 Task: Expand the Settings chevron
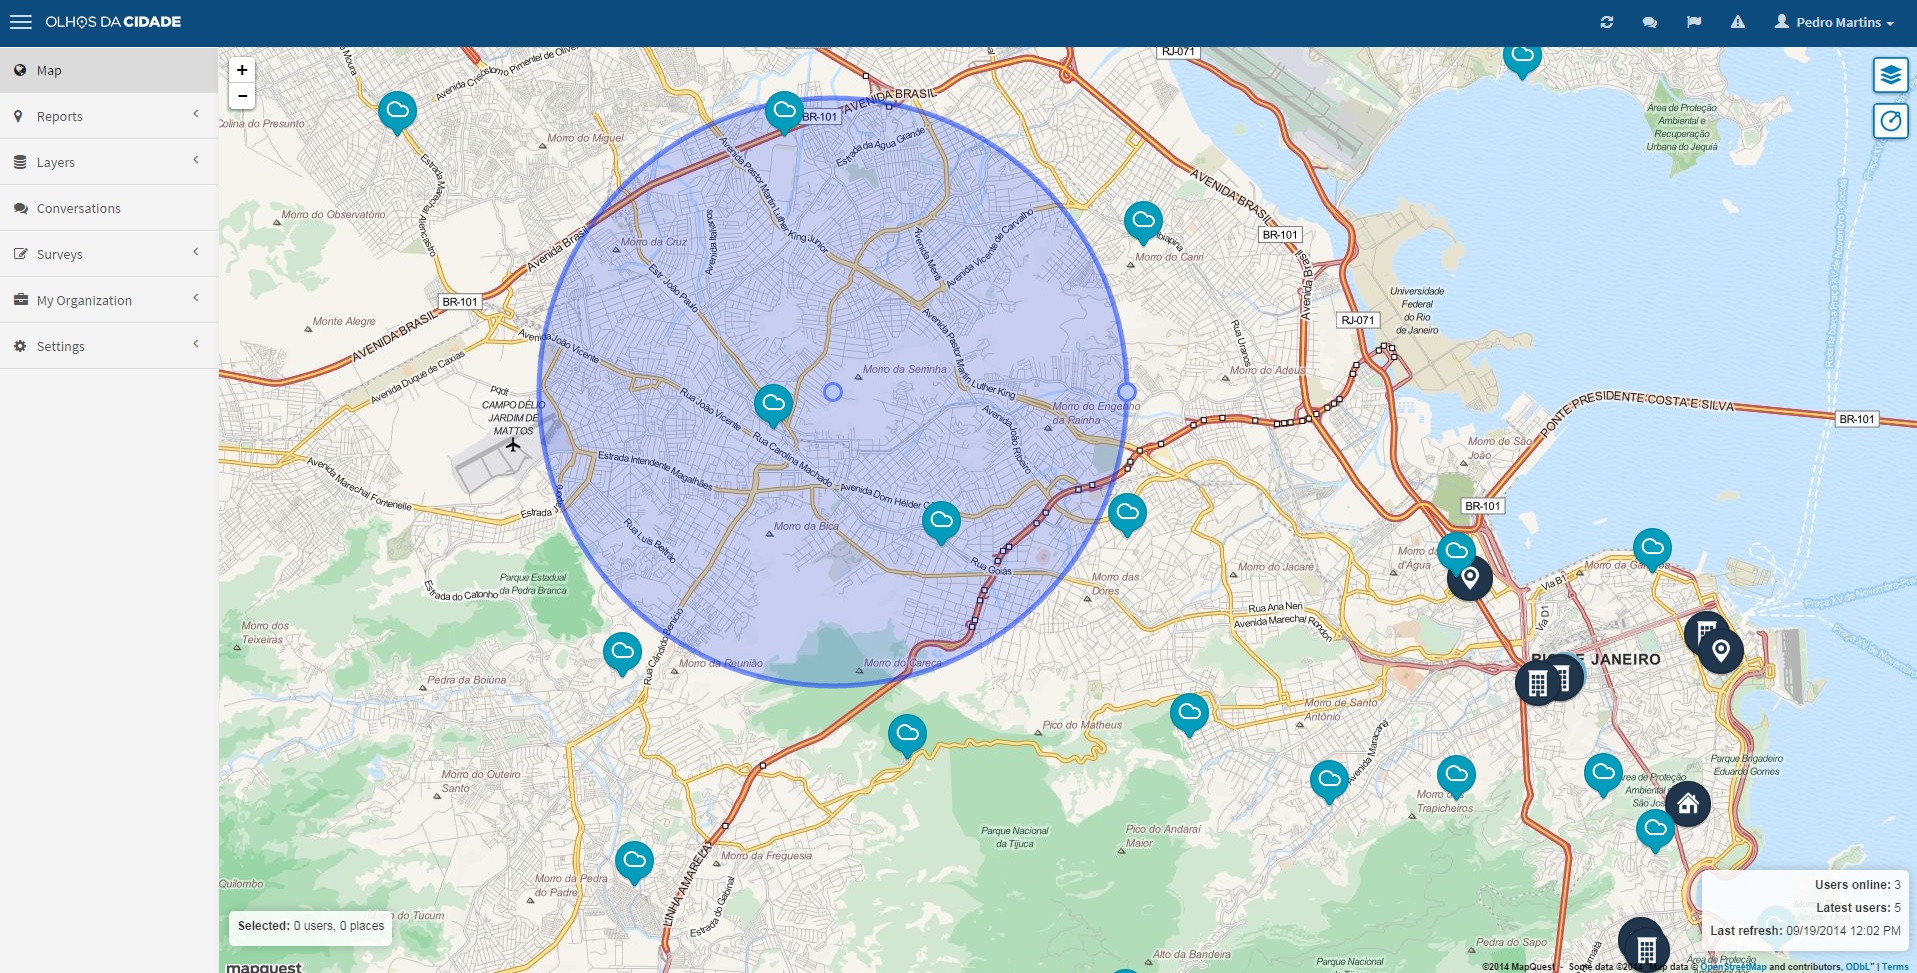(x=196, y=344)
